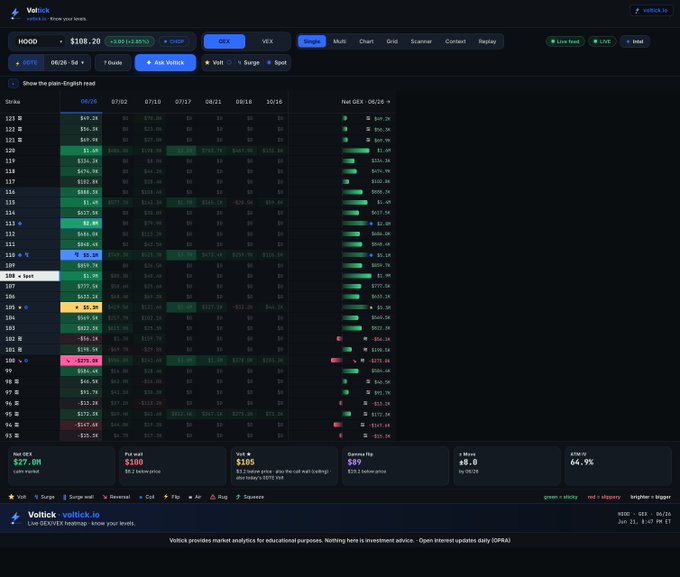Click the Strike column header
Screen dimensions: 680x577
[x=13, y=102]
